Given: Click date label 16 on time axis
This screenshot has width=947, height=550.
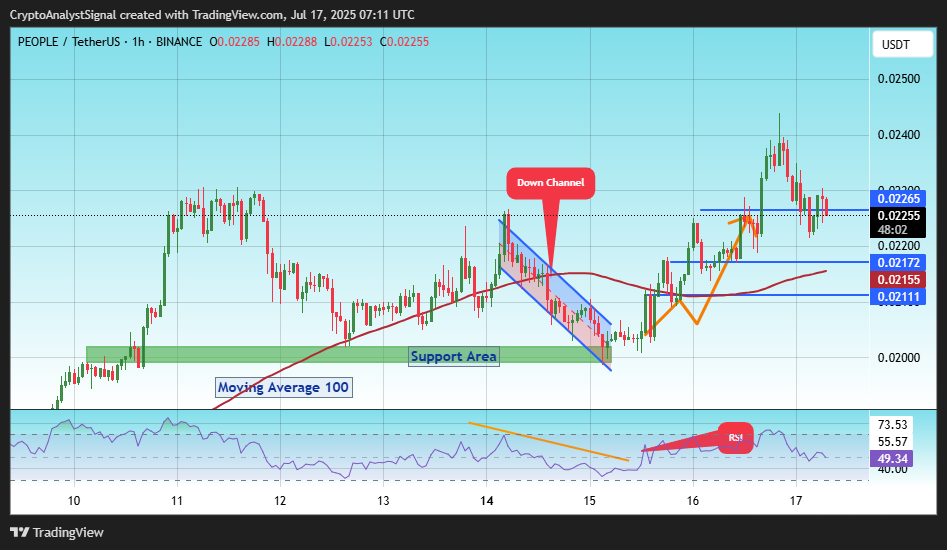Looking at the screenshot, I should 693,500.
